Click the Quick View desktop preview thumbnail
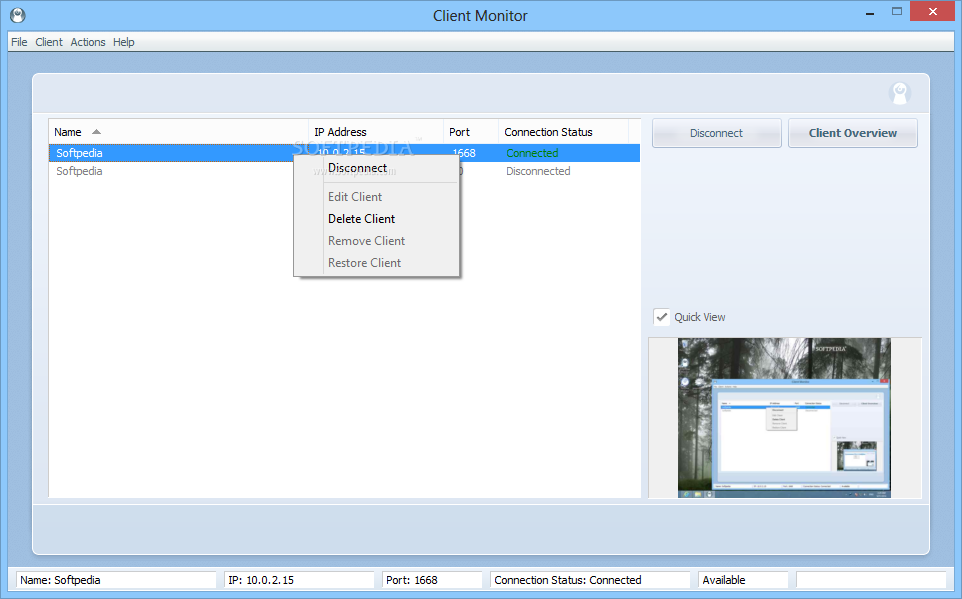This screenshot has height=599, width=962. (x=784, y=417)
